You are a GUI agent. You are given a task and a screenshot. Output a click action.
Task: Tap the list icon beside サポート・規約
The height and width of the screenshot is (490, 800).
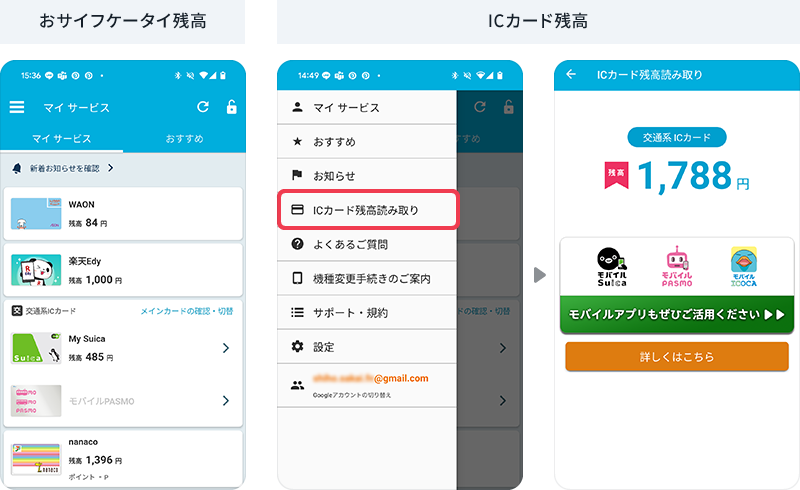[x=297, y=312]
